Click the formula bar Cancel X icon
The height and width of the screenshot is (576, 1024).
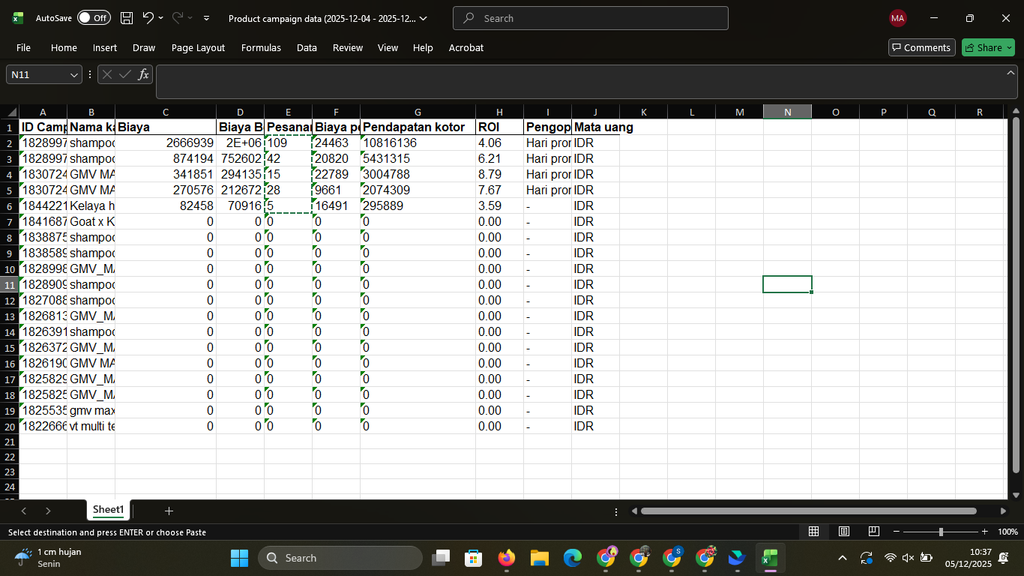(x=107, y=75)
